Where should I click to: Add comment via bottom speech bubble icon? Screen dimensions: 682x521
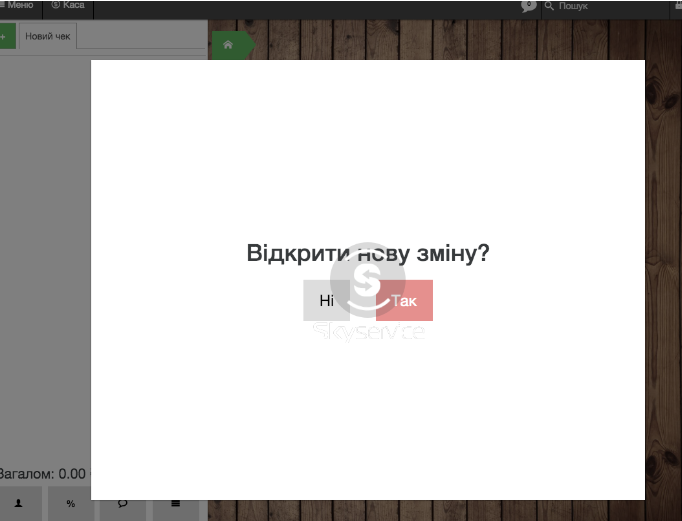point(122,503)
